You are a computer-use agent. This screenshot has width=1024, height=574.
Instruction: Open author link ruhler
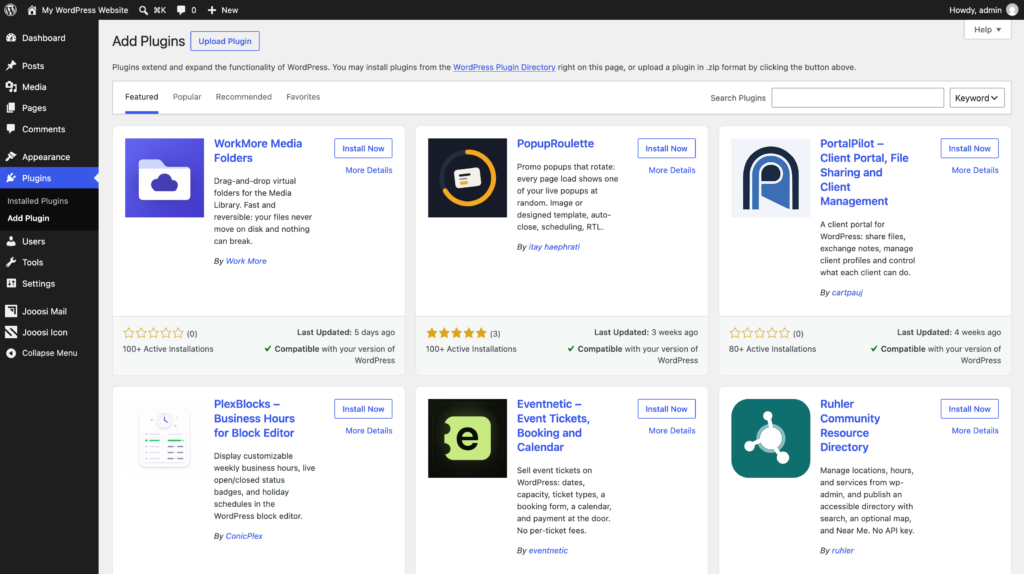(842, 550)
